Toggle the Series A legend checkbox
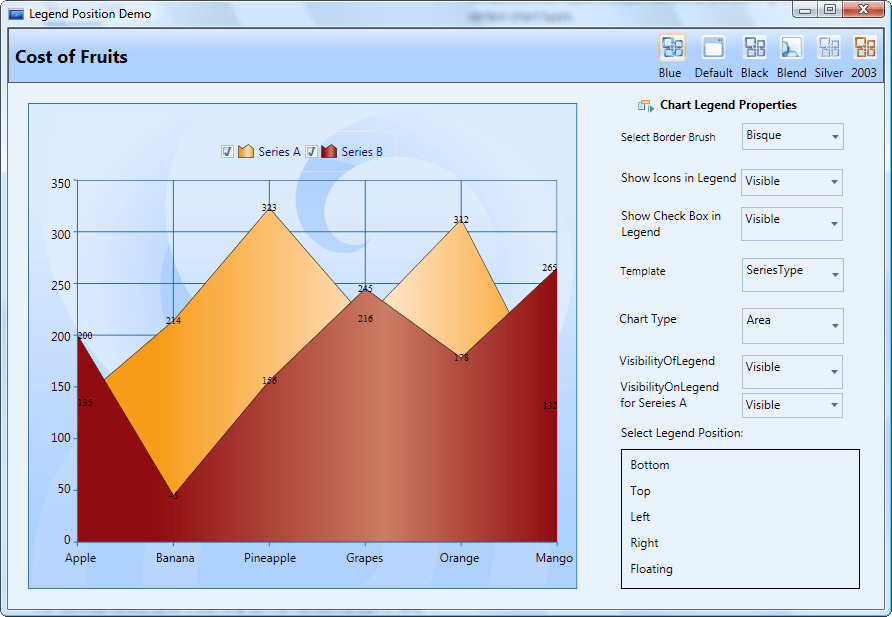The image size is (892, 617). pos(228,152)
